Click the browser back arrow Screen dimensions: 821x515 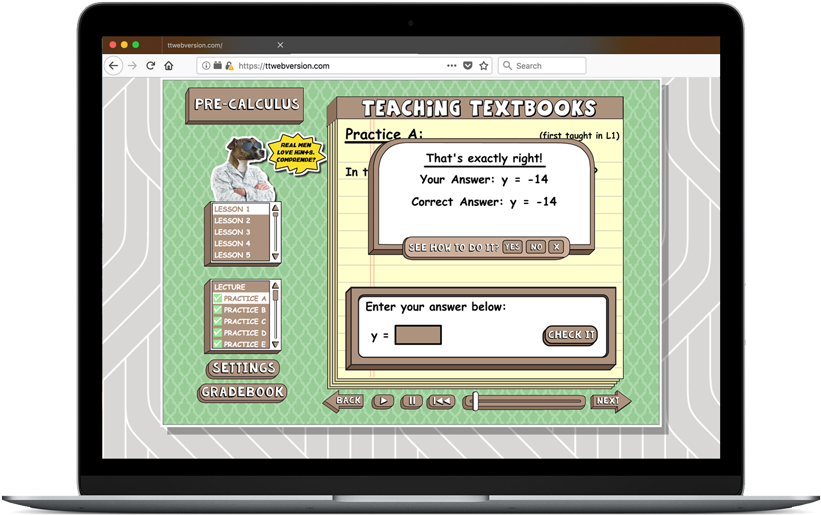pos(112,66)
